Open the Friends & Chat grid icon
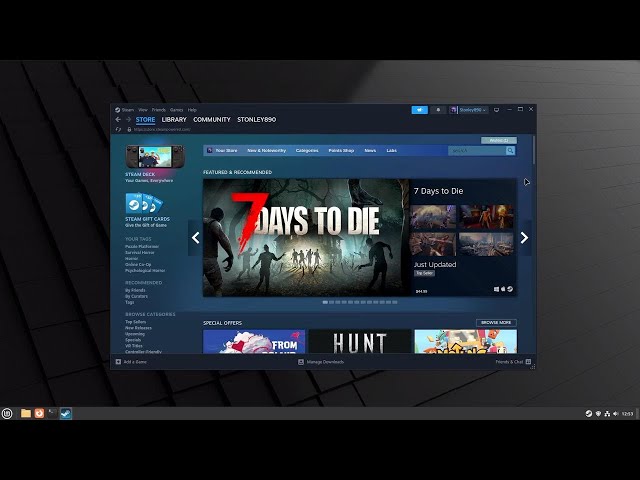 pos(528,362)
